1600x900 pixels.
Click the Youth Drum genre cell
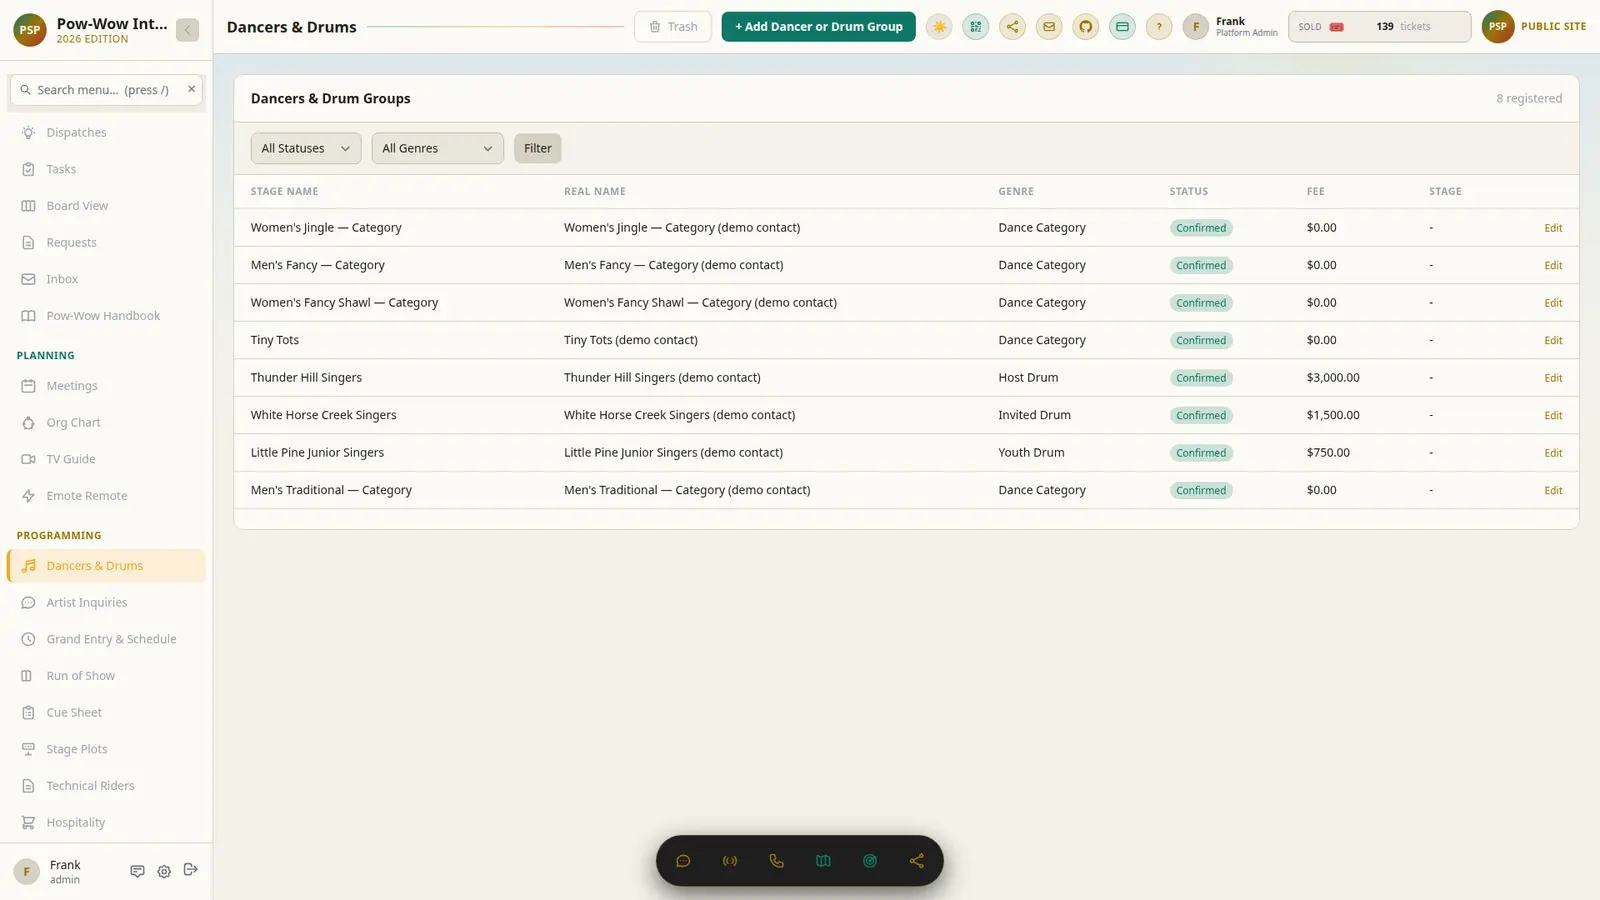pyautogui.click(x=1031, y=453)
